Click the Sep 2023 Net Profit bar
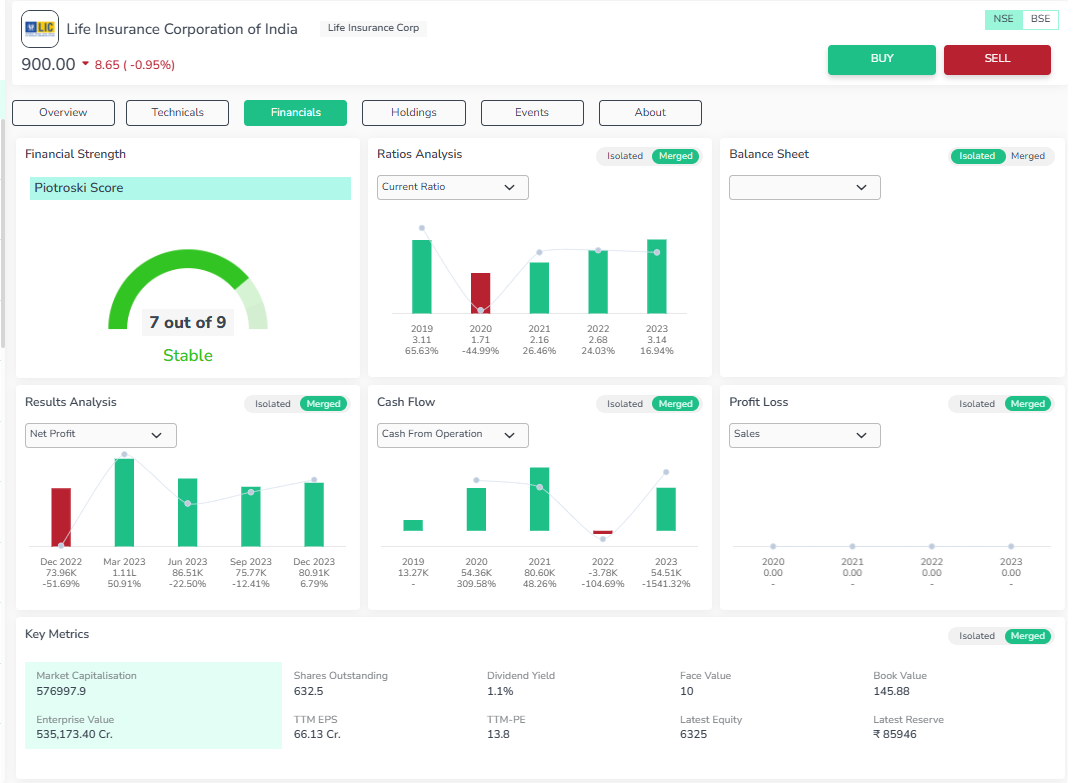 click(x=250, y=517)
